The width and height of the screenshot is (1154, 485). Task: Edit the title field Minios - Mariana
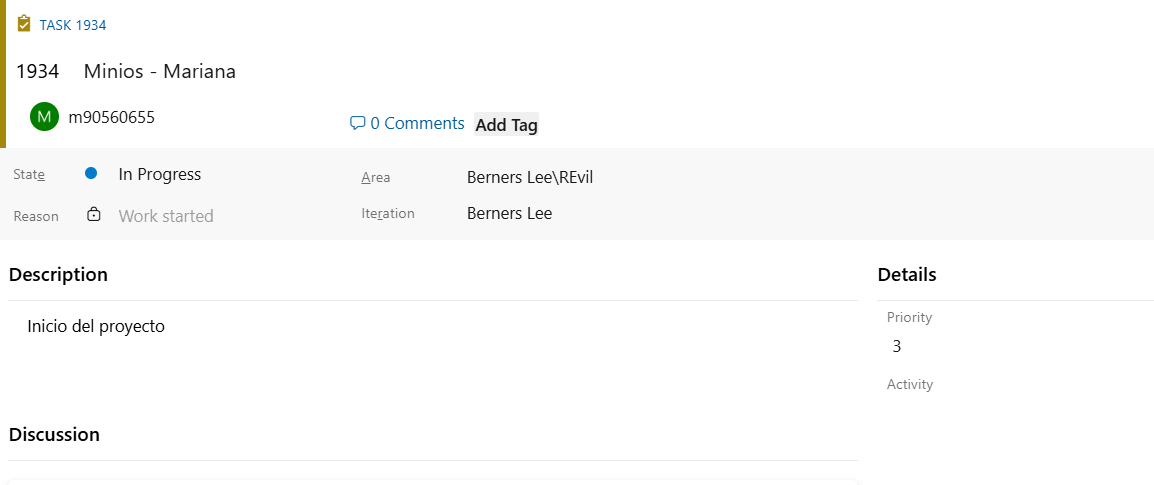click(160, 72)
